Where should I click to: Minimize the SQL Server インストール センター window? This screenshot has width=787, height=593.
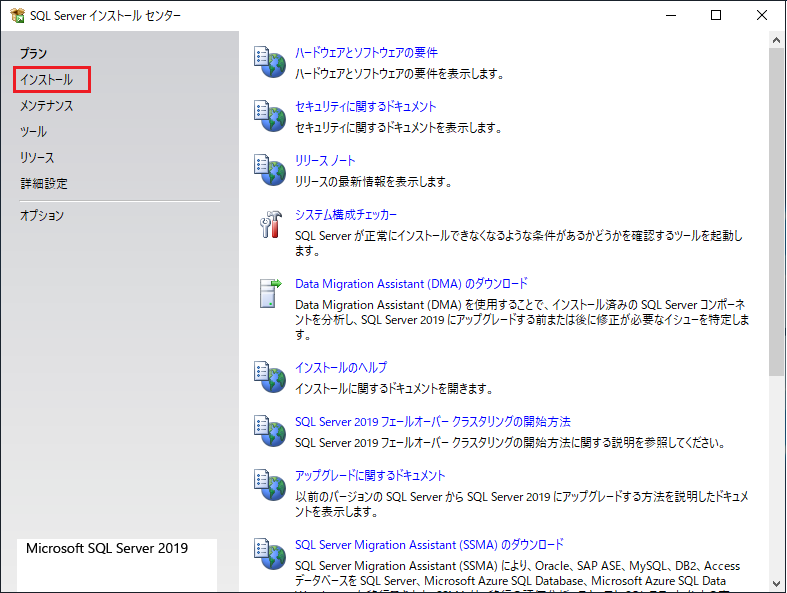(671, 16)
